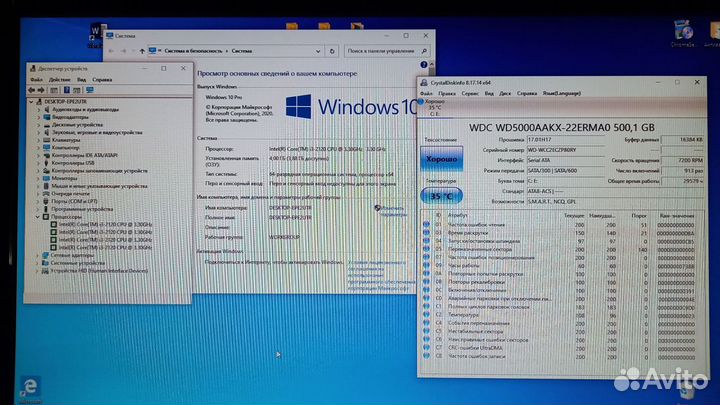Viewport: 720px width, 405px height.
Task: Open the Действие menu in Device Manager
Action: 57,79
